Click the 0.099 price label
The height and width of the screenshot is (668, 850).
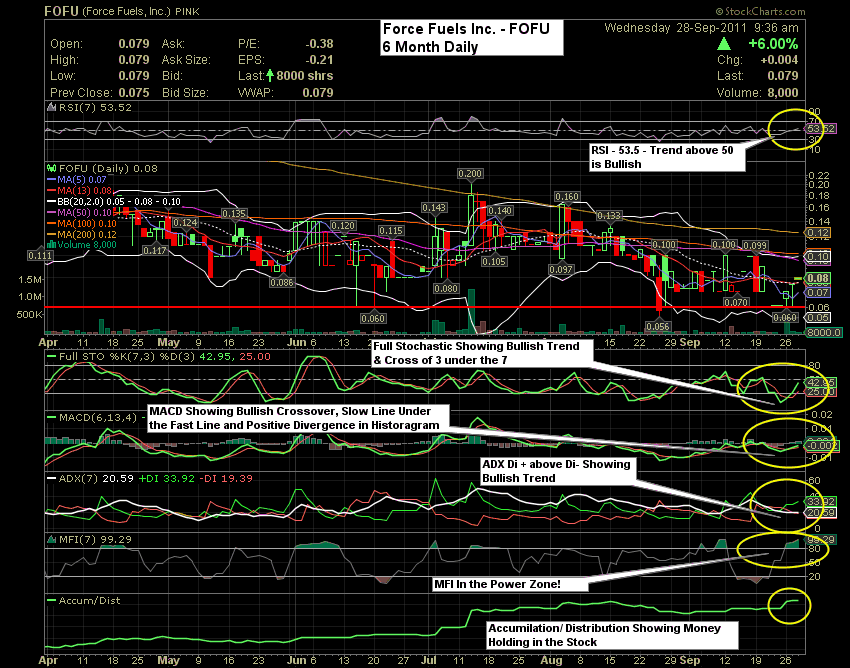point(755,246)
